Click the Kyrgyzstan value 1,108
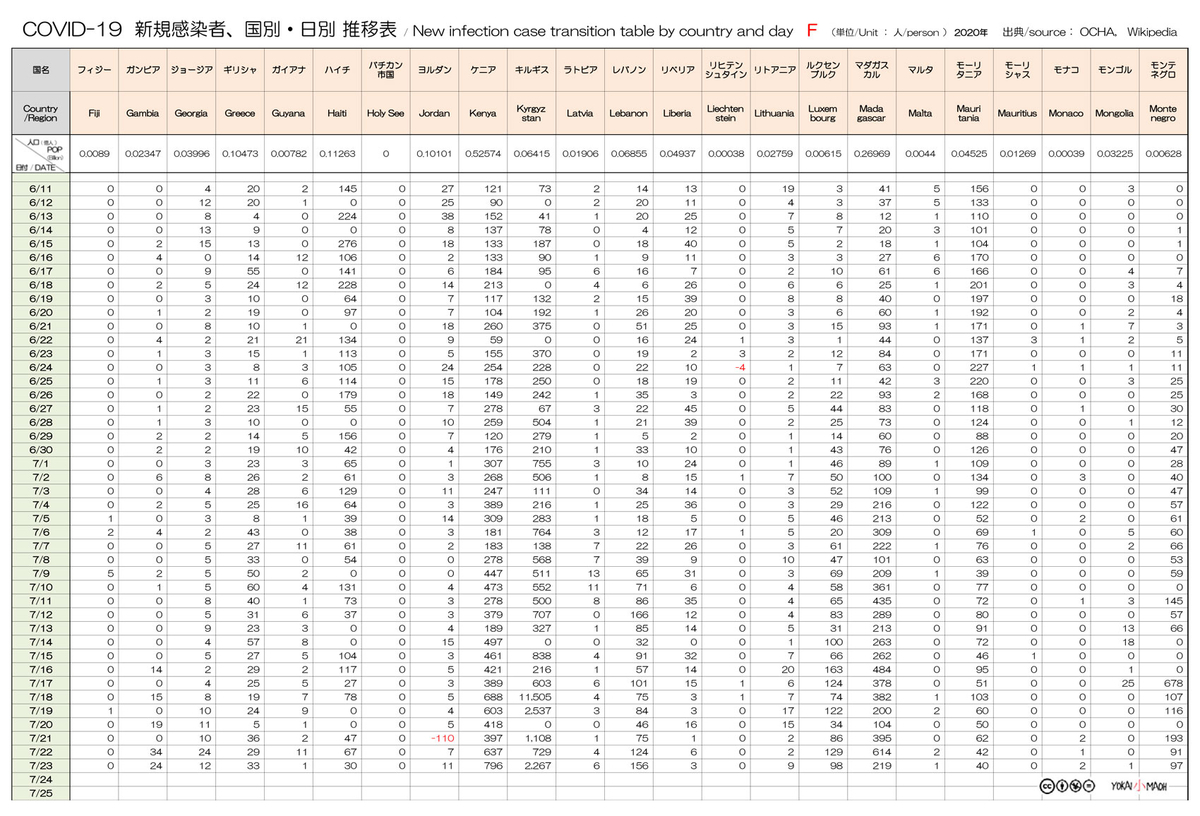 [538, 738]
